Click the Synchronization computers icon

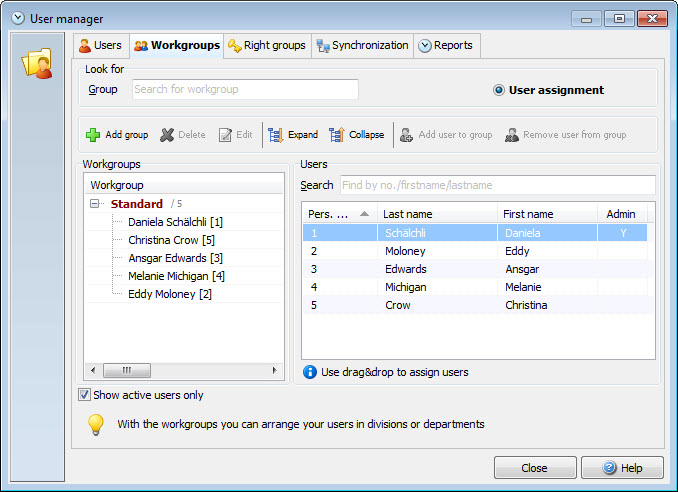click(x=323, y=46)
